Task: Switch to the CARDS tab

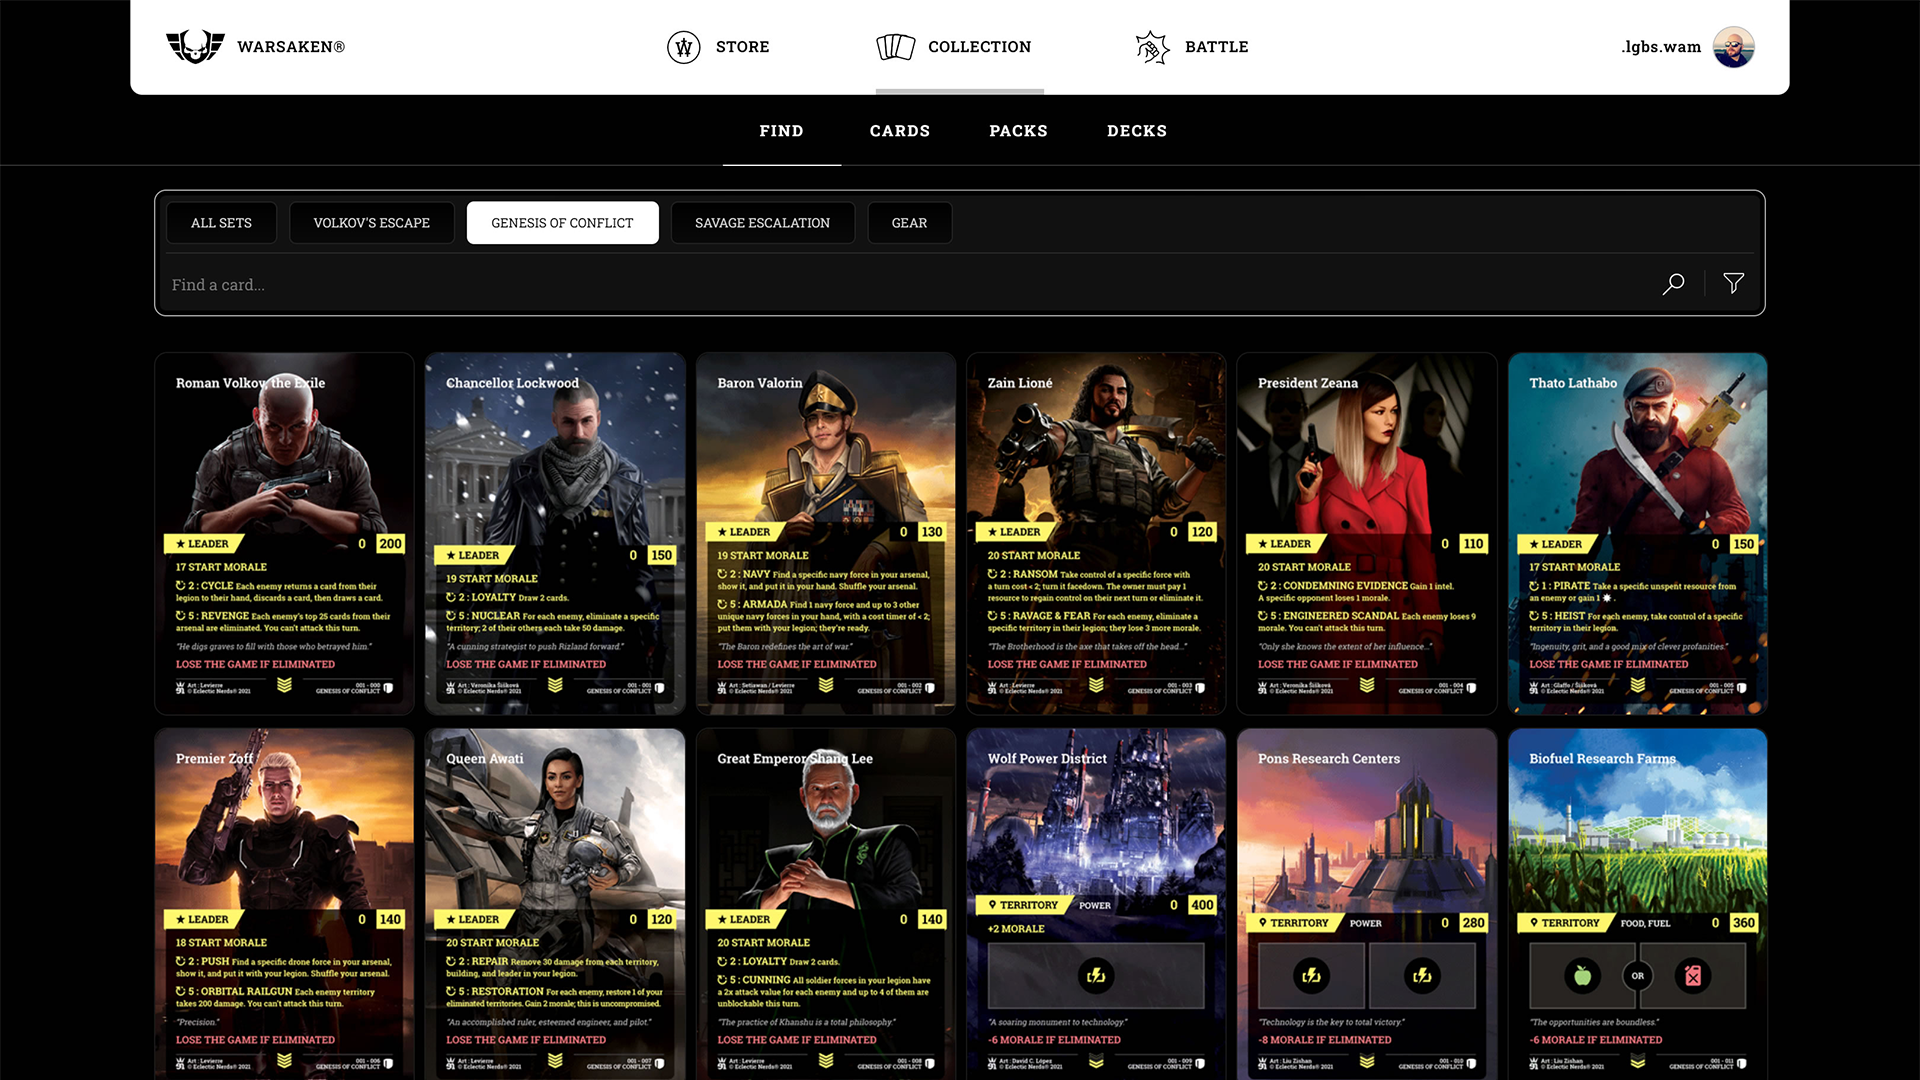Action: [x=899, y=131]
